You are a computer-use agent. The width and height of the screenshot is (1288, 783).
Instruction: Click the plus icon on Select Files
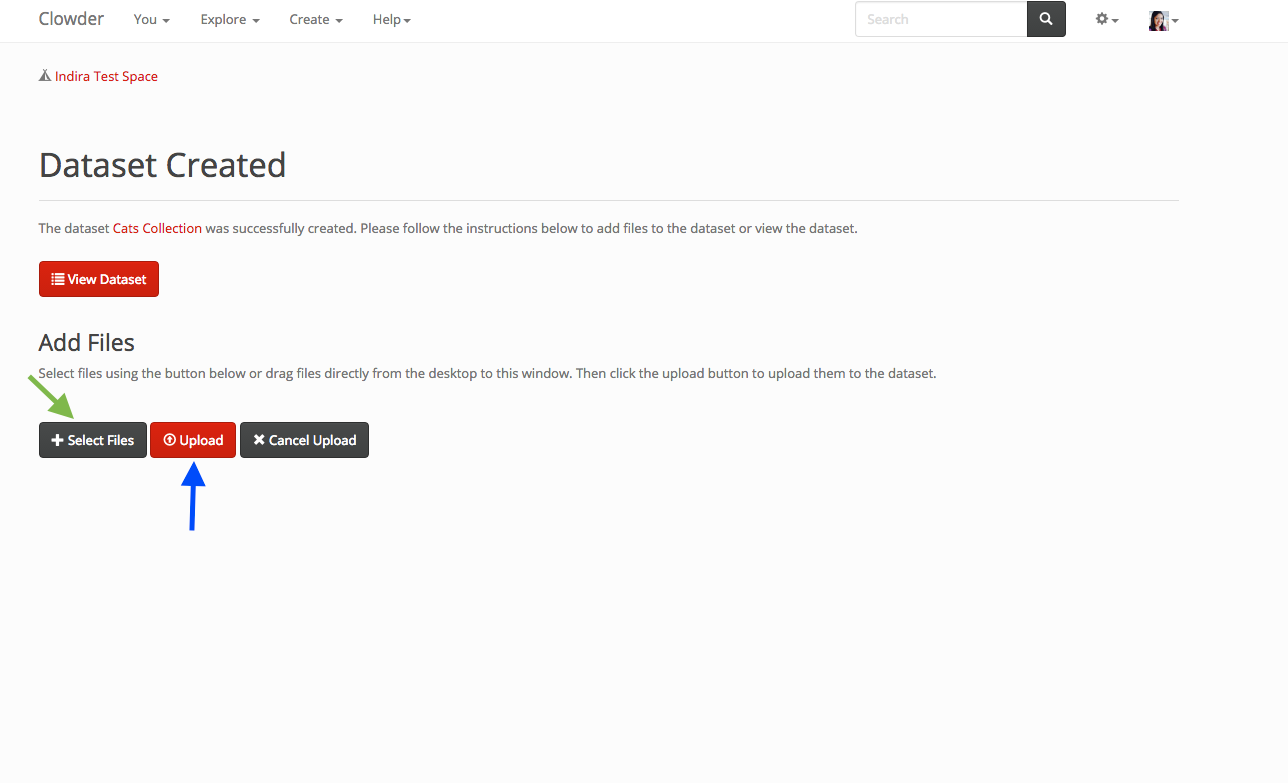[x=57, y=440]
